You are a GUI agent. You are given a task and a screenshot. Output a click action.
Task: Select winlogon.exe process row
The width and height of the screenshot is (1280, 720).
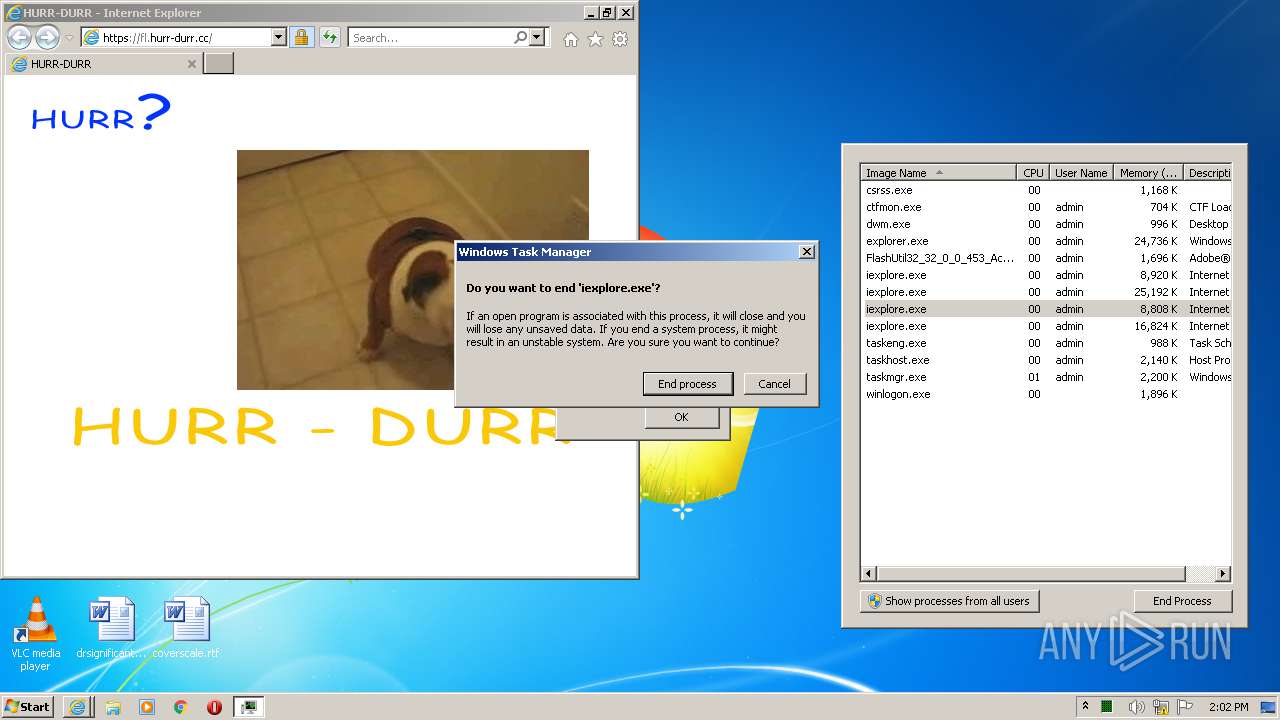[1046, 394]
